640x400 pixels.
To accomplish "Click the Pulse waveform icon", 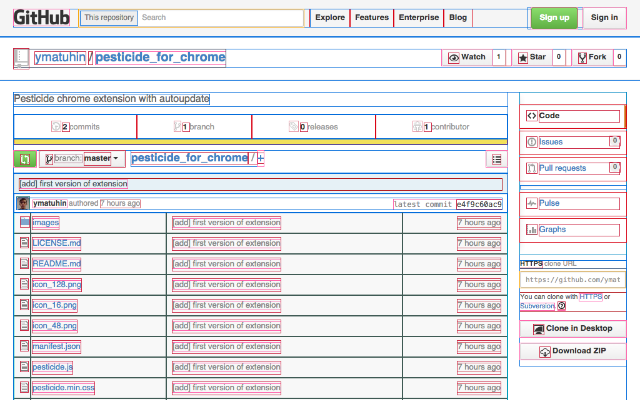I will point(531,203).
